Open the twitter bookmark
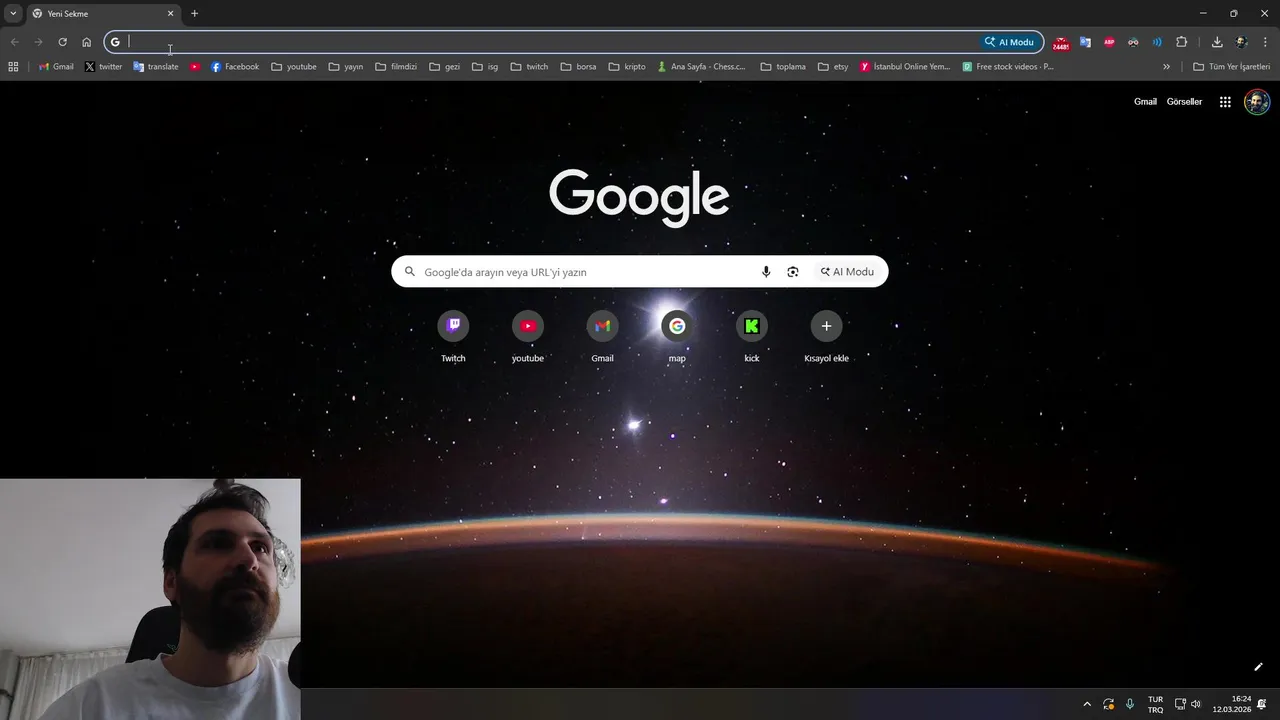Screen dimensions: 1280x720 [103, 67]
